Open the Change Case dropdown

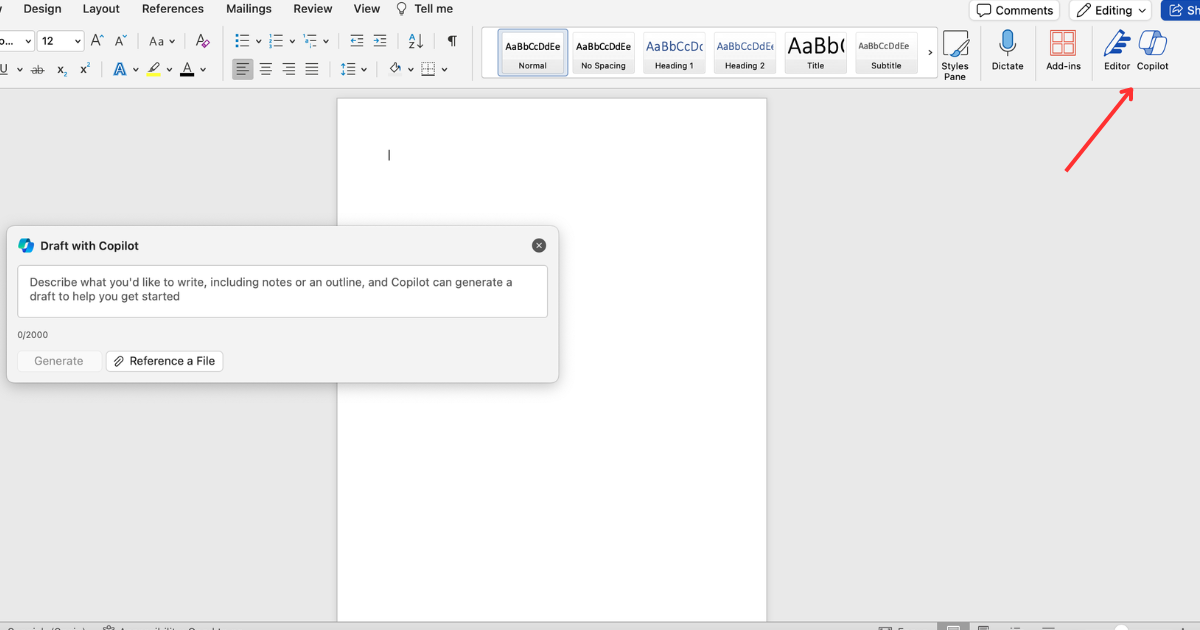click(162, 41)
